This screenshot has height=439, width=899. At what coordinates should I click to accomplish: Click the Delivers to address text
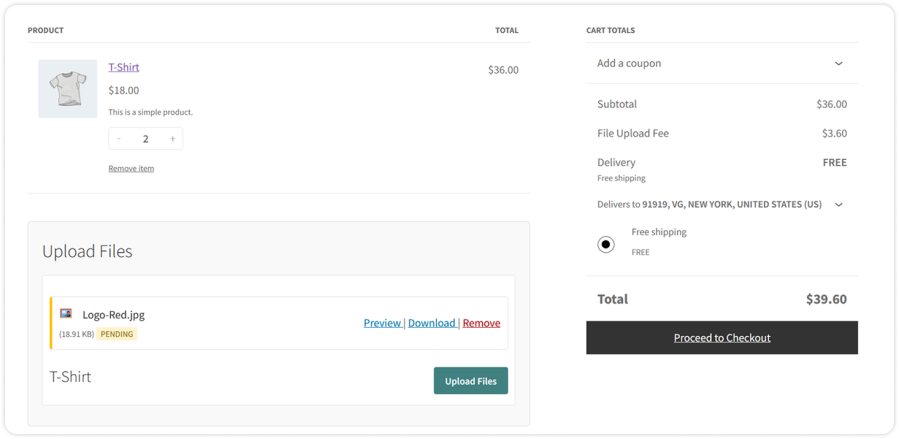[x=709, y=205]
